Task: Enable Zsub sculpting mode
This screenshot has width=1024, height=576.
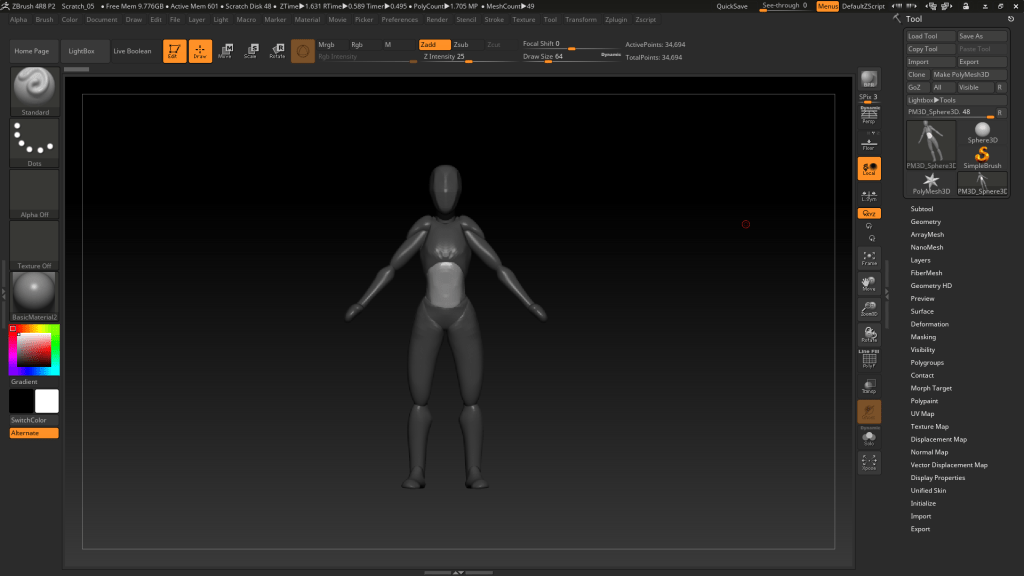Action: 461,45
